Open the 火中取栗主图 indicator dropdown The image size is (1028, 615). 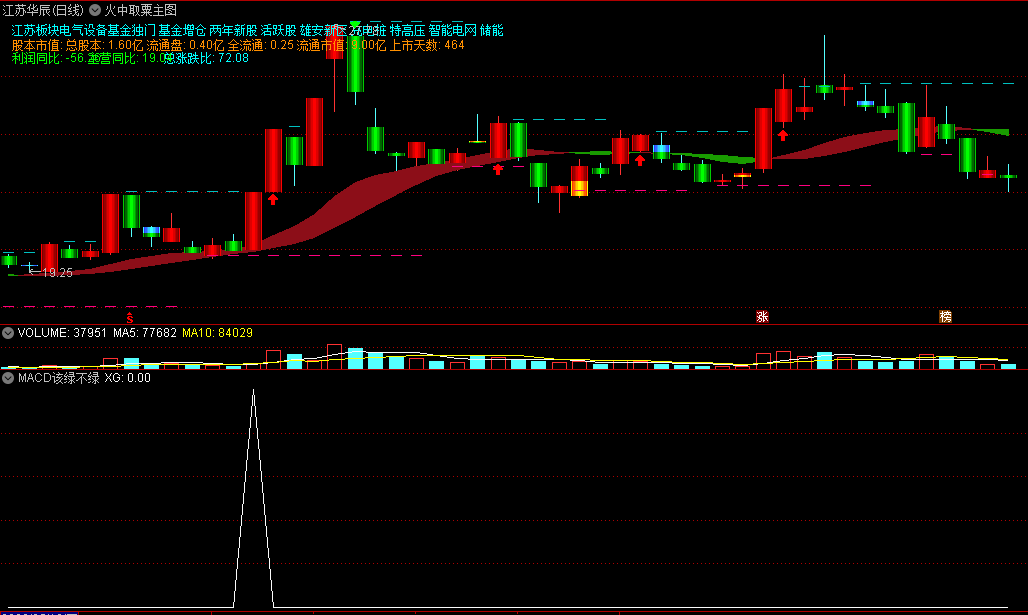tap(95, 10)
